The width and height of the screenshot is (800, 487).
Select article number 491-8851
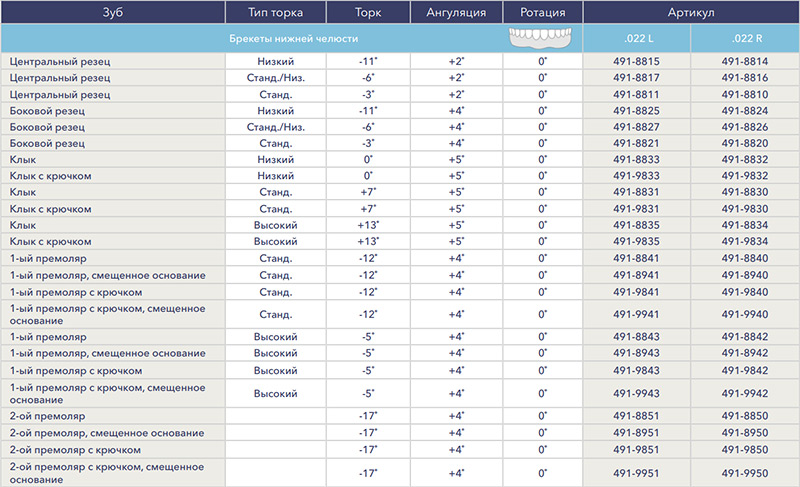(636, 416)
